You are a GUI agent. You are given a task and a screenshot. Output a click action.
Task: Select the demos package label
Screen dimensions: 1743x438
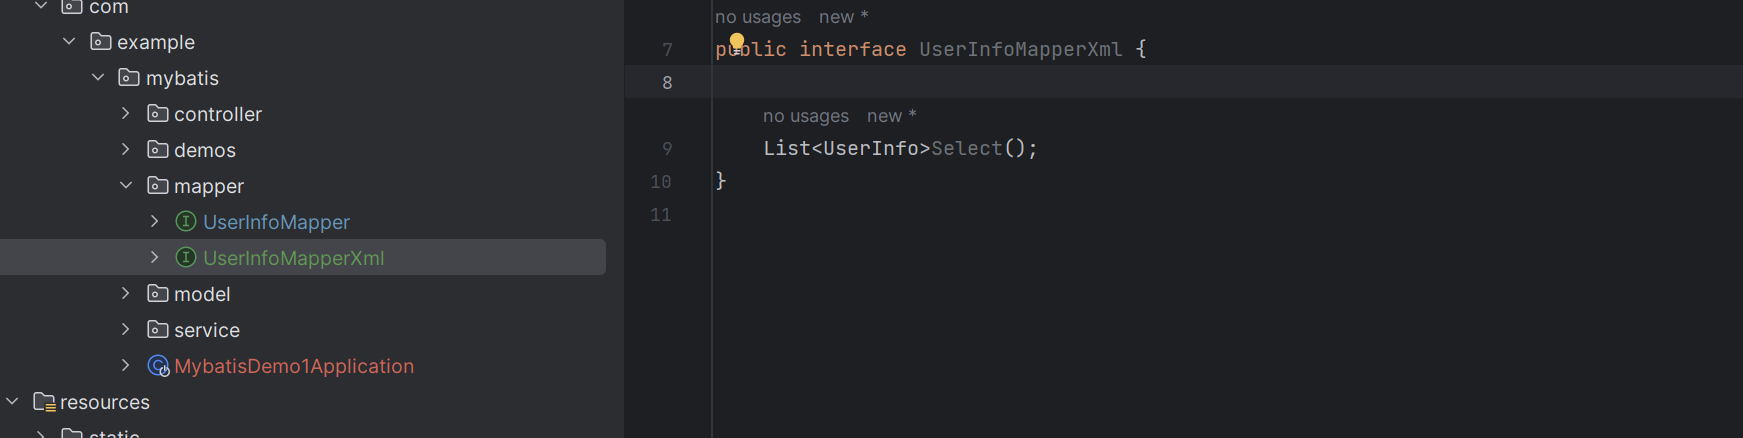tap(205, 150)
